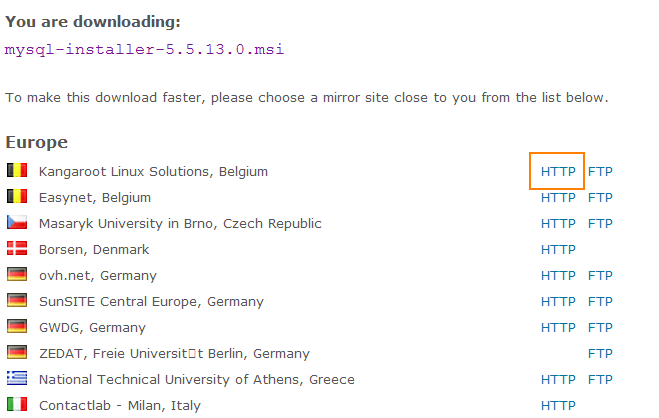Click the Czech flag beside Masaryk University
Screen dimensions: 659x418
[x=17, y=223]
